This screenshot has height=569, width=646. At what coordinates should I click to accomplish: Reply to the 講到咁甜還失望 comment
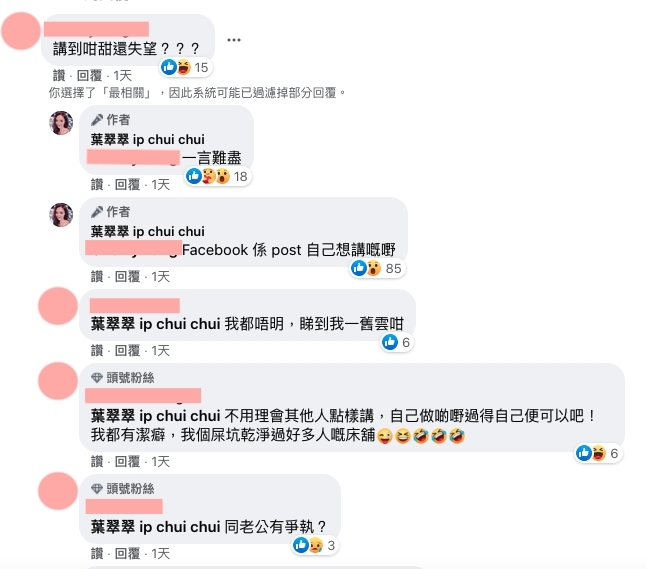(x=89, y=75)
